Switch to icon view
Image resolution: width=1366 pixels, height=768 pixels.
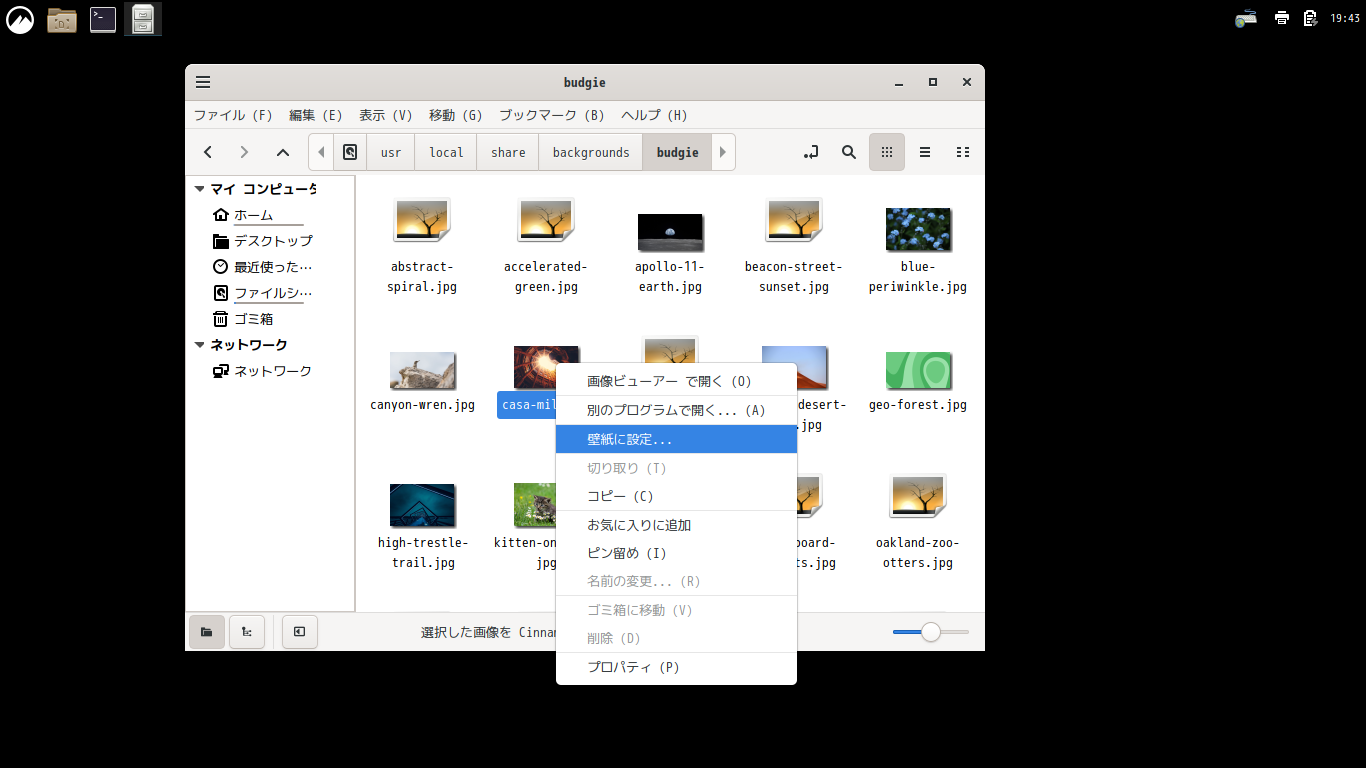[x=887, y=152]
